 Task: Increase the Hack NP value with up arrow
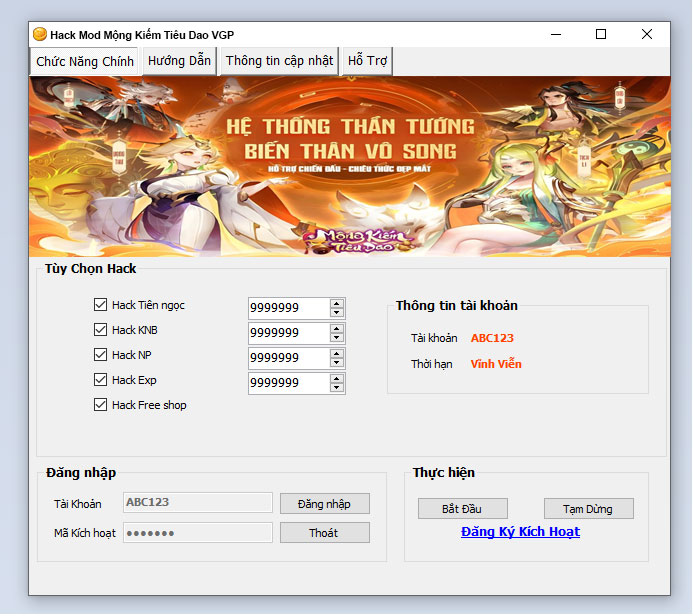337,354
